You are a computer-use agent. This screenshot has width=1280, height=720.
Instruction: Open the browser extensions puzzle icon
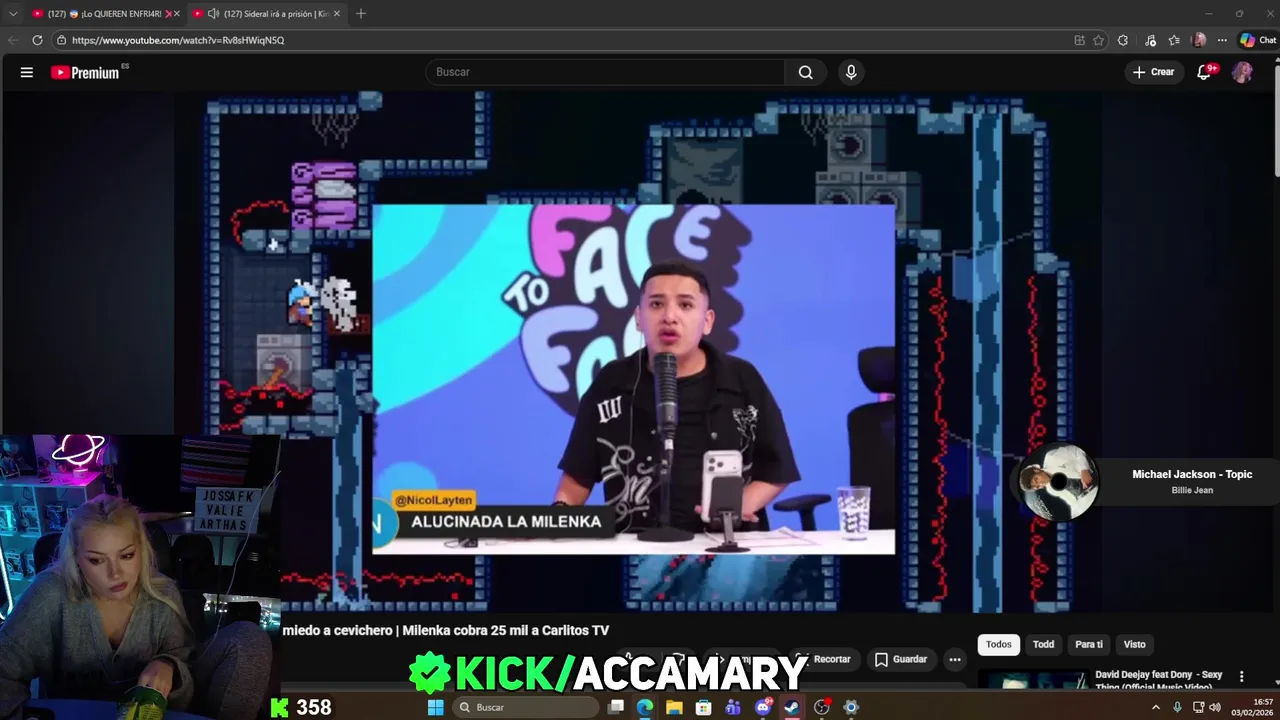click(x=1123, y=40)
